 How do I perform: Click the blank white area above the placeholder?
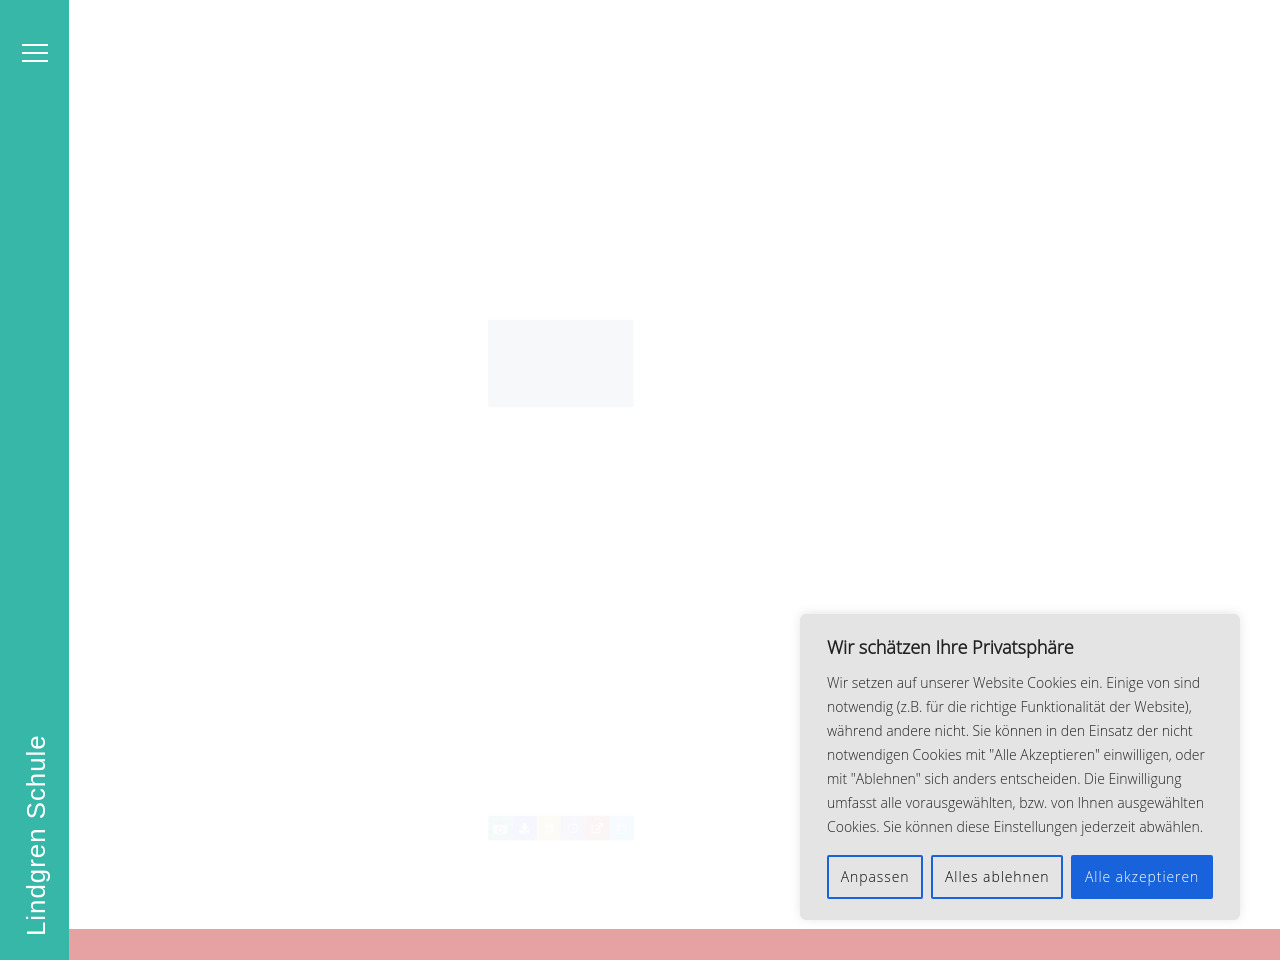click(560, 180)
